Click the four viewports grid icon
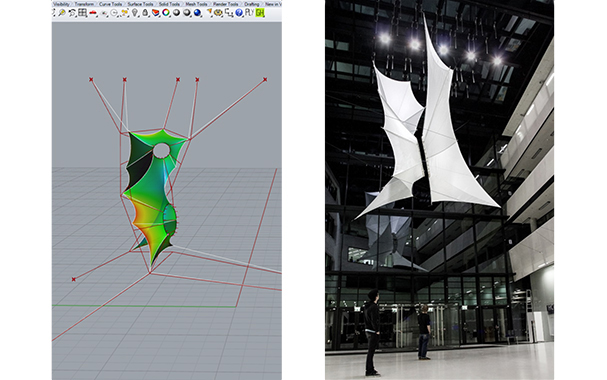 tap(82, 13)
